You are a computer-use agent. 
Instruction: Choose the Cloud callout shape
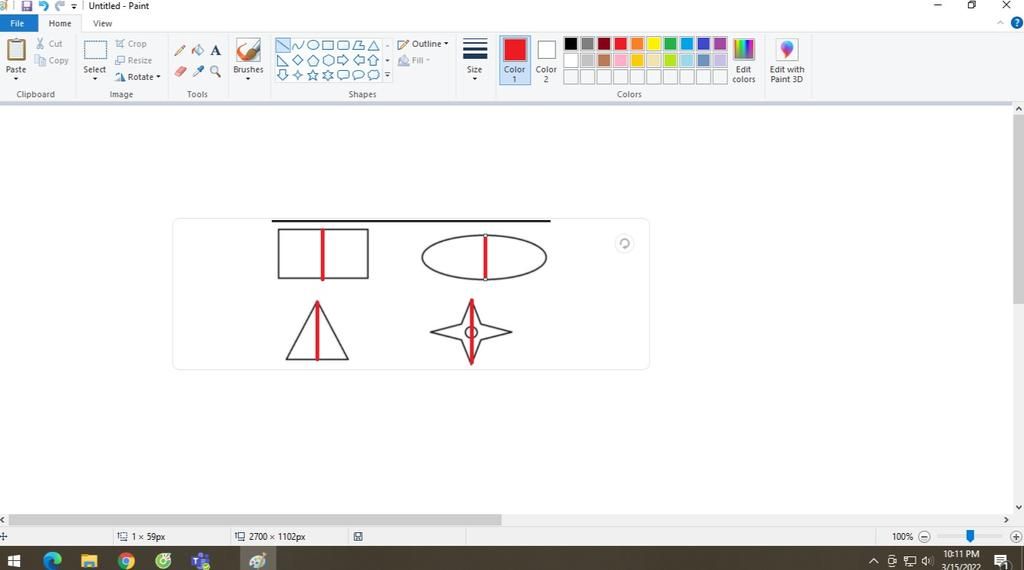(373, 75)
